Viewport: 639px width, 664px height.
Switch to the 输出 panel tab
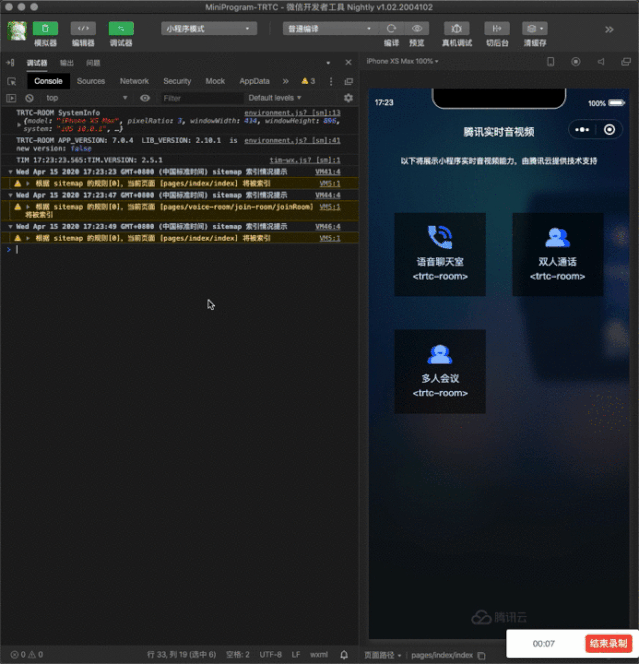[x=67, y=63]
